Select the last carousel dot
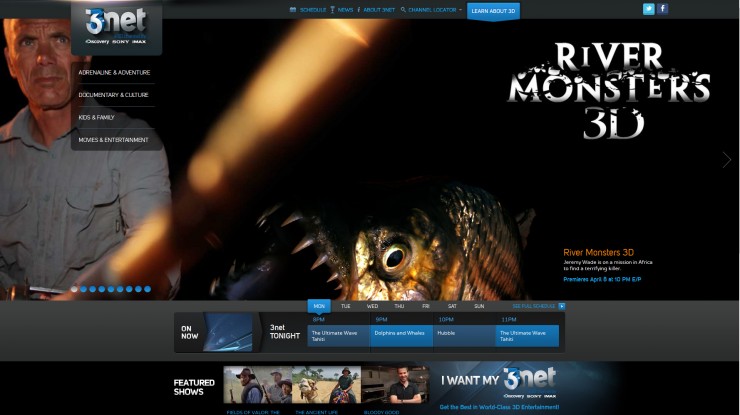Viewport: 740px width, 415px height. pyautogui.click(x=147, y=289)
